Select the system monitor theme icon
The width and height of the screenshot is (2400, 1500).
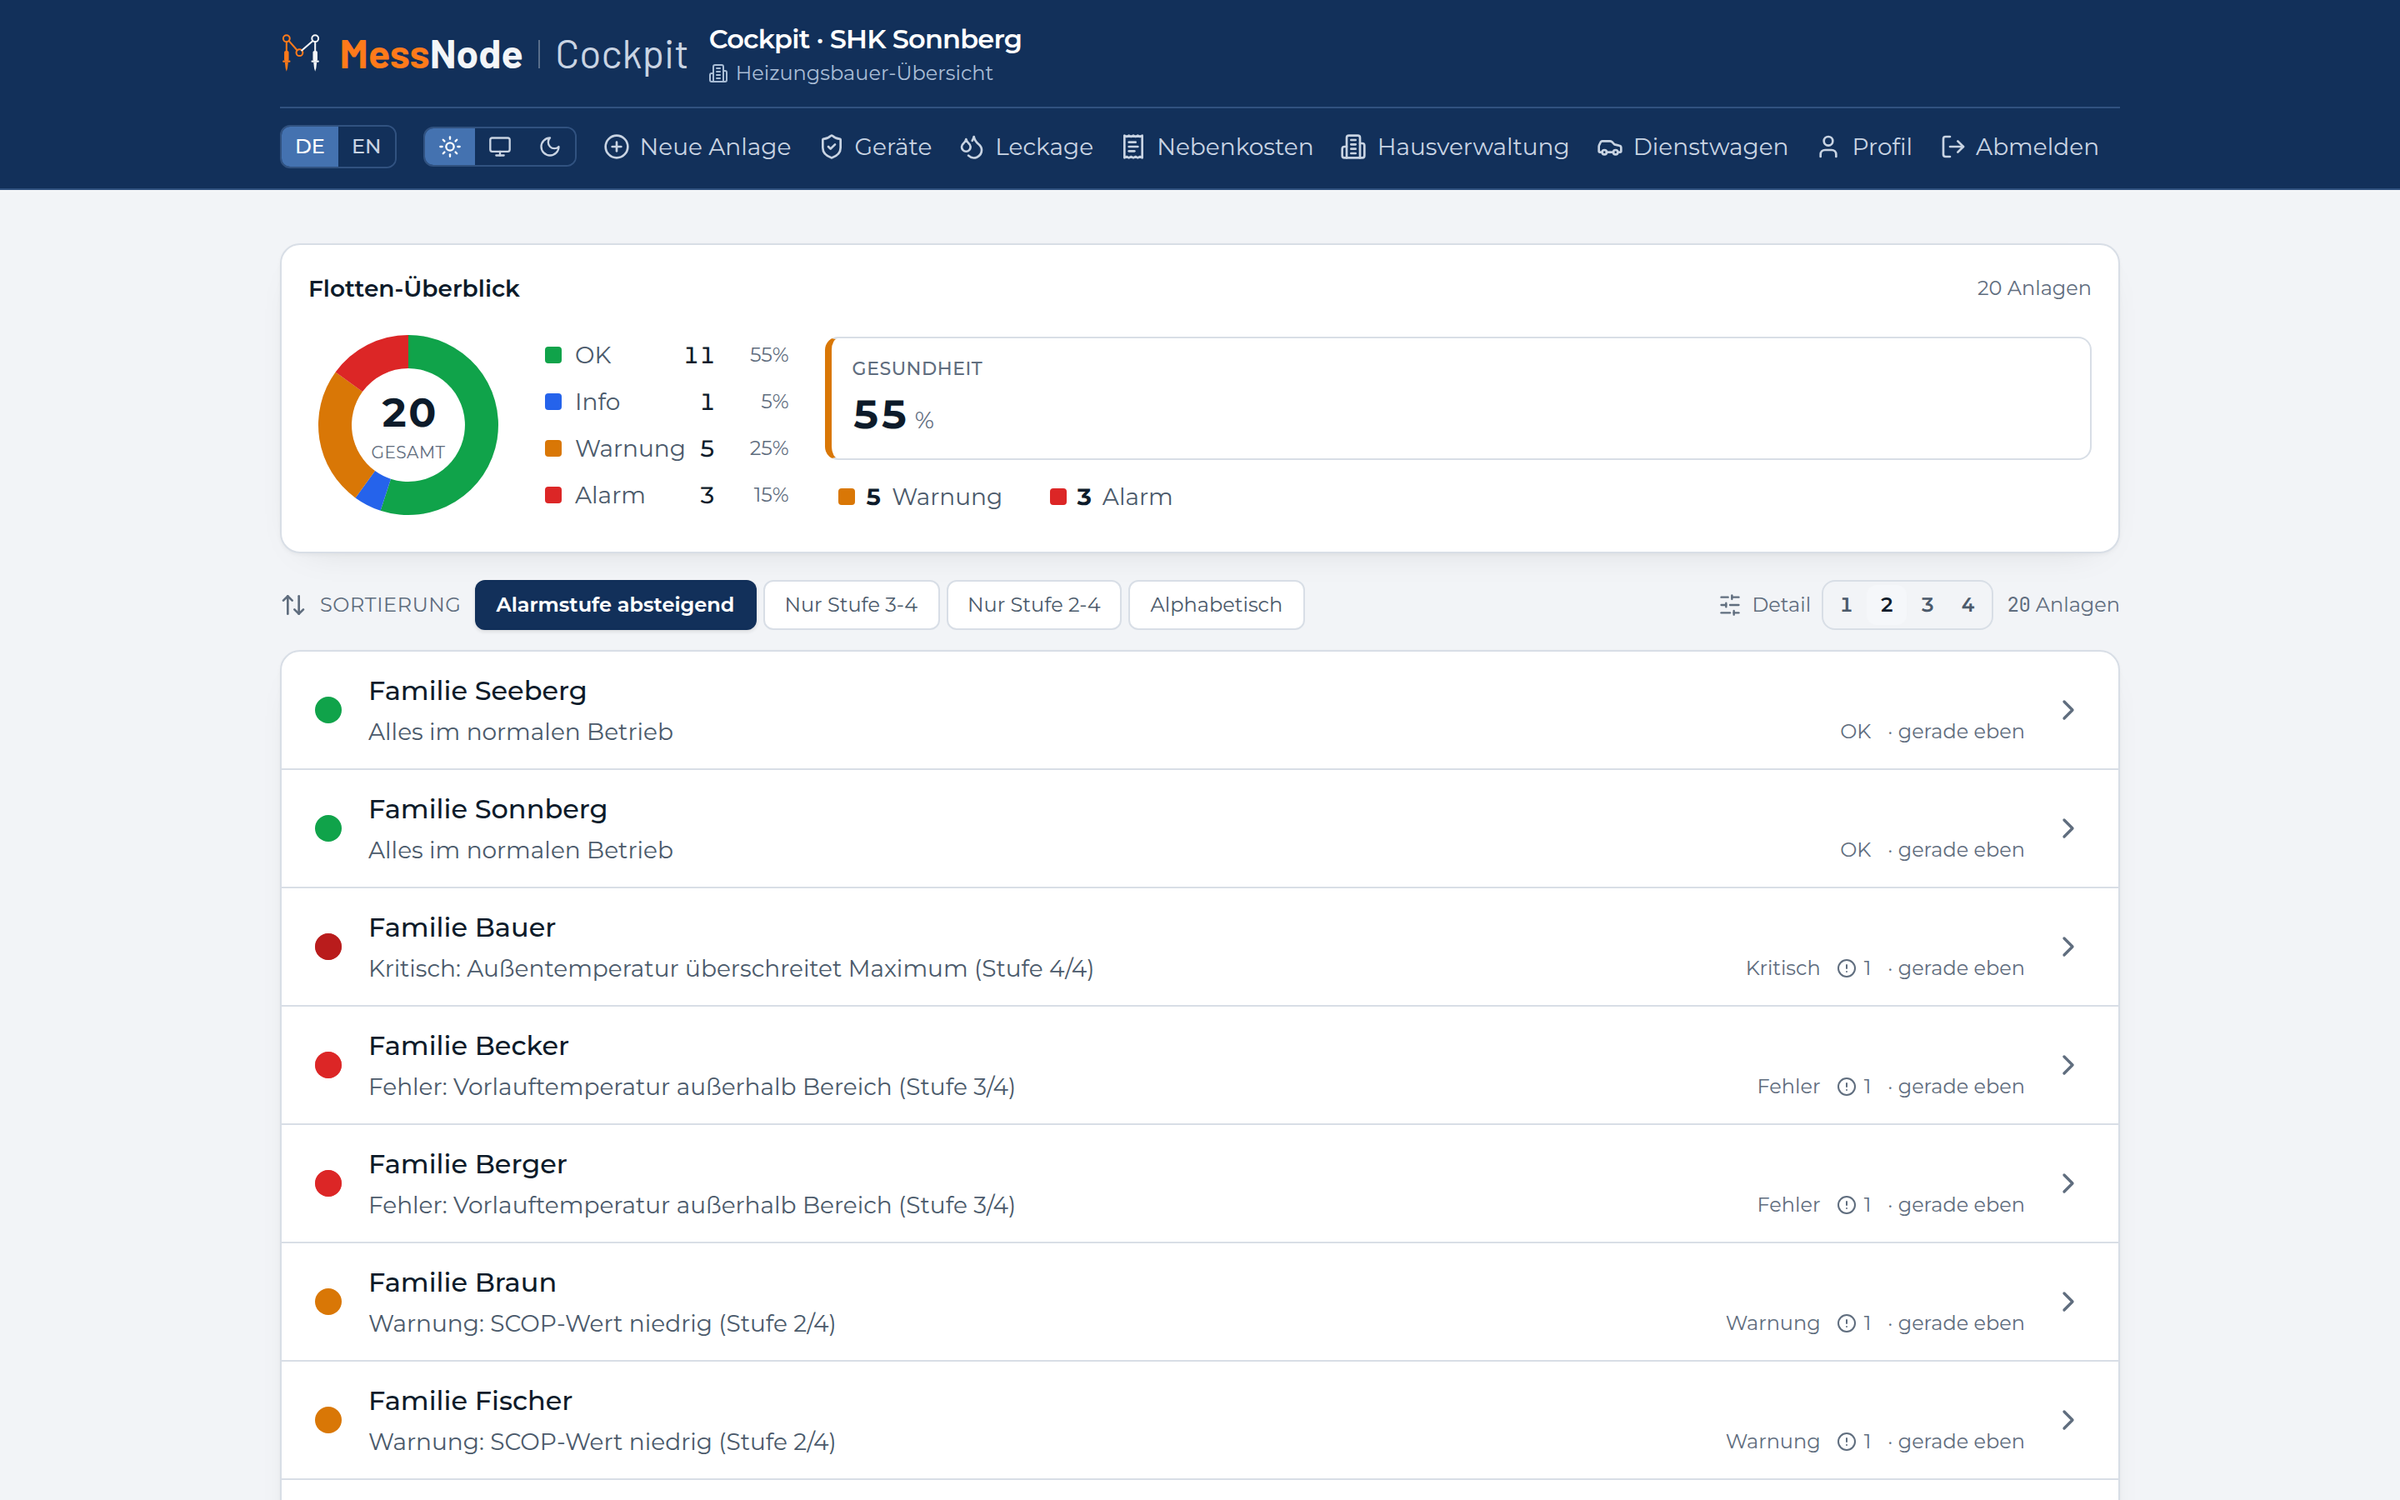tap(500, 147)
